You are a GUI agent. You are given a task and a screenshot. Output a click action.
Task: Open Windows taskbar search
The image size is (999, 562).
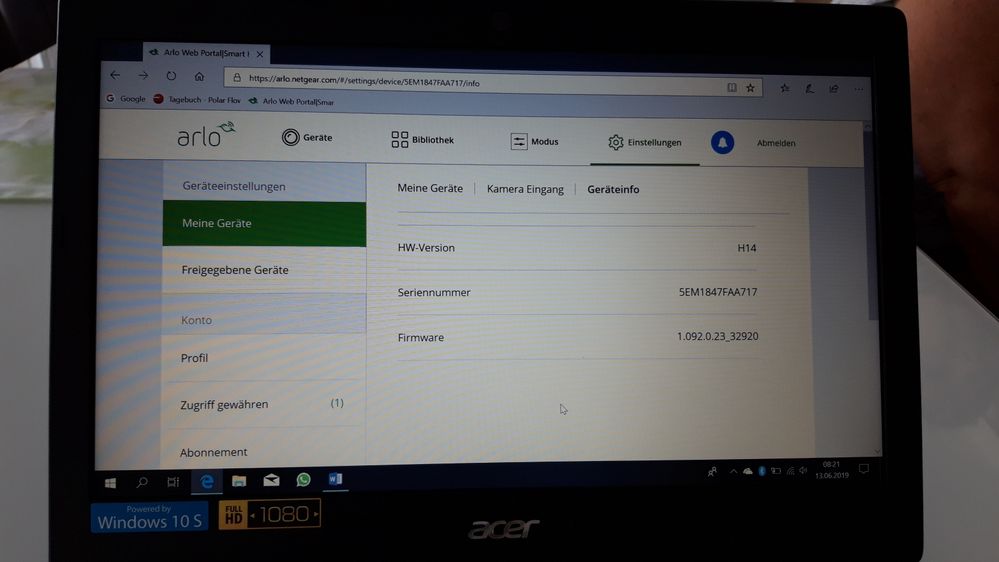142,482
